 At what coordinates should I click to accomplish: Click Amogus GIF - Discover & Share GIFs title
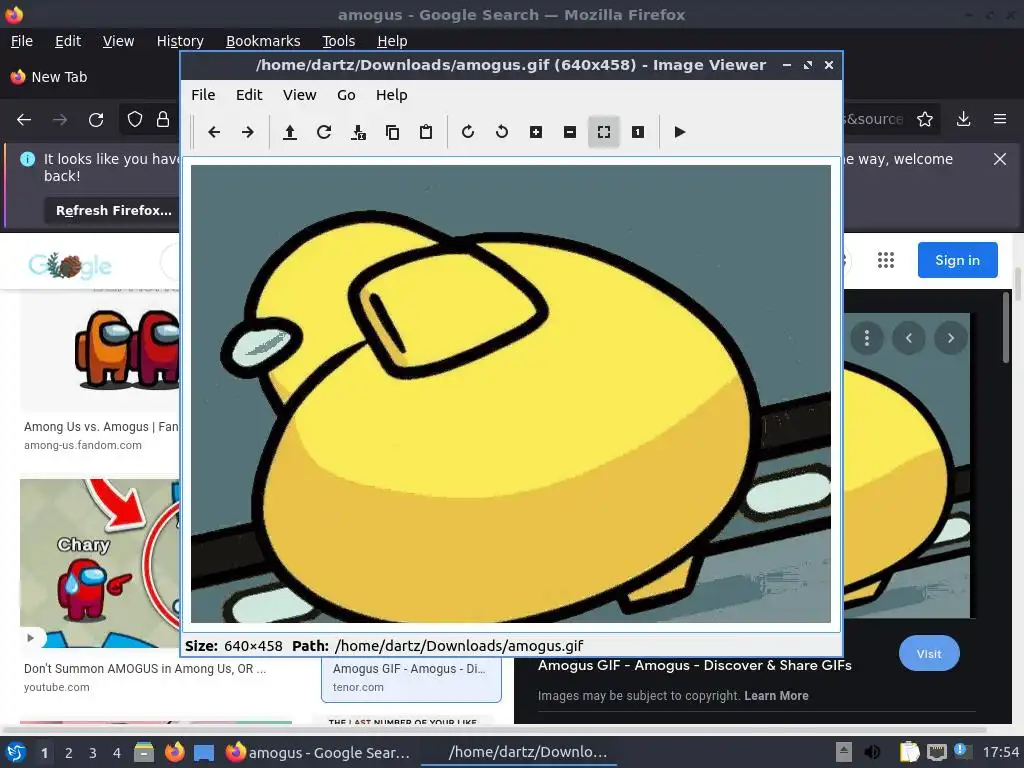[x=695, y=665]
